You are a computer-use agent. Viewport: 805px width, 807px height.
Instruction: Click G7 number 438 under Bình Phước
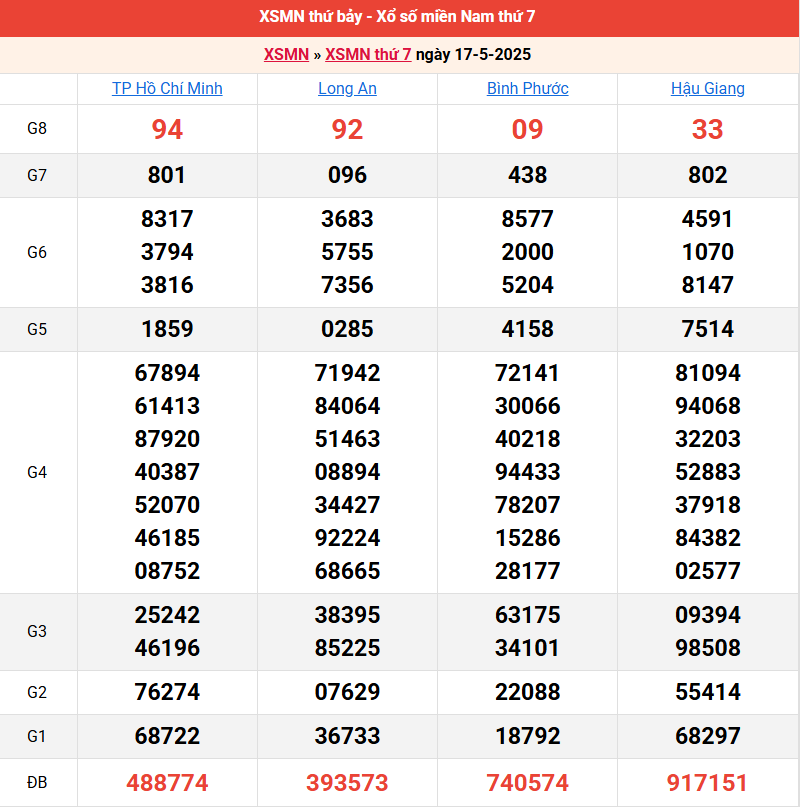[527, 175]
